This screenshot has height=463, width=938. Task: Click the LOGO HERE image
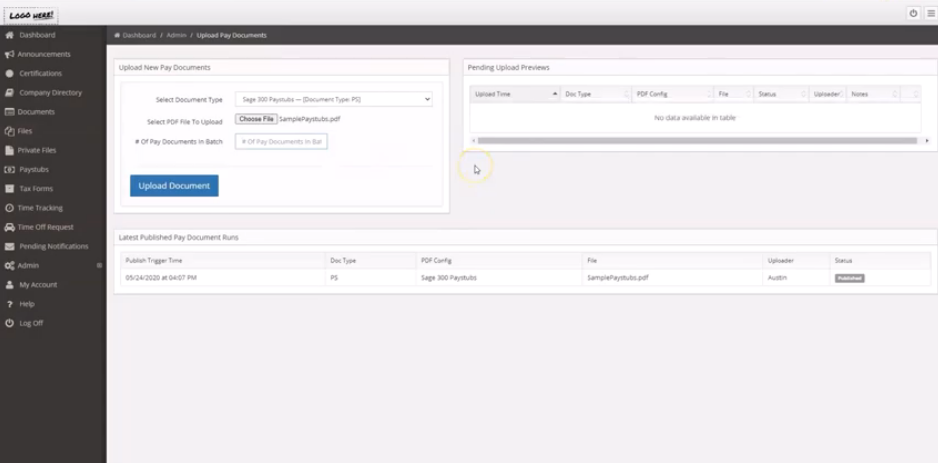(31, 15)
